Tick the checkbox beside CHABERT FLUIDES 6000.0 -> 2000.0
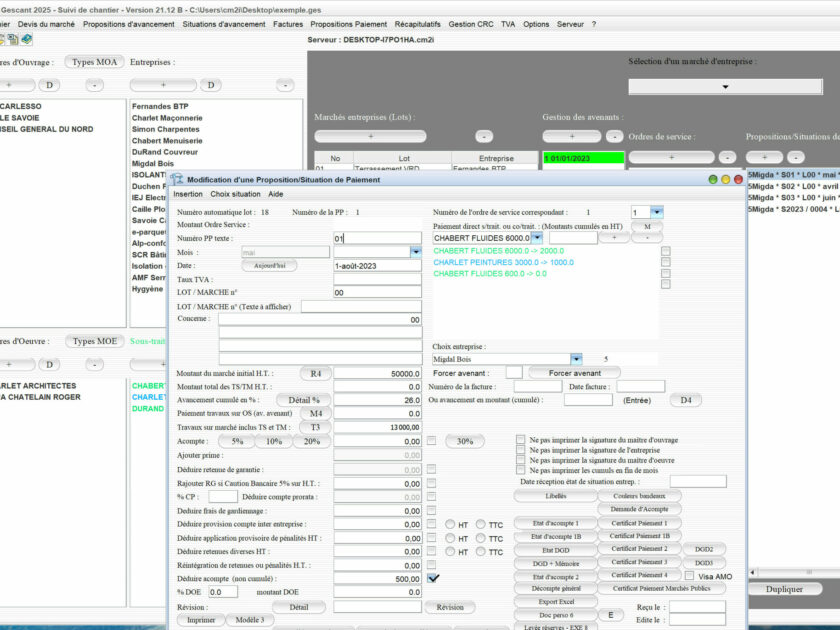Viewport: 840px width, 630px height. click(x=665, y=251)
